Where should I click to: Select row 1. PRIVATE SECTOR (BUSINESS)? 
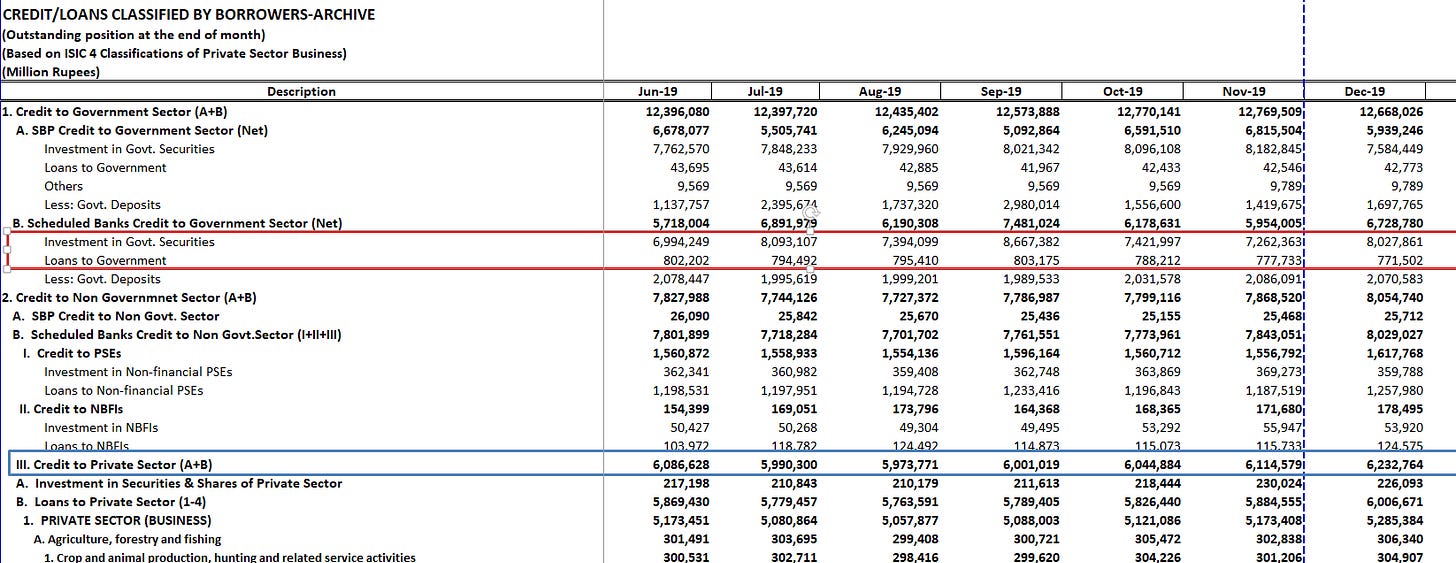click(x=117, y=520)
